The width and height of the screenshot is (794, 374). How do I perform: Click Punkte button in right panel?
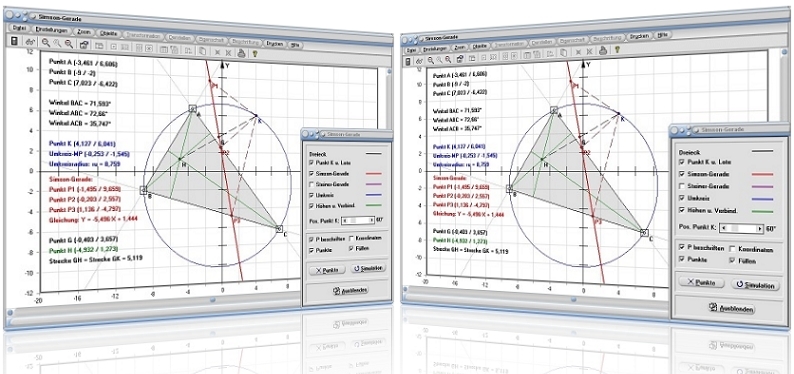(702, 283)
